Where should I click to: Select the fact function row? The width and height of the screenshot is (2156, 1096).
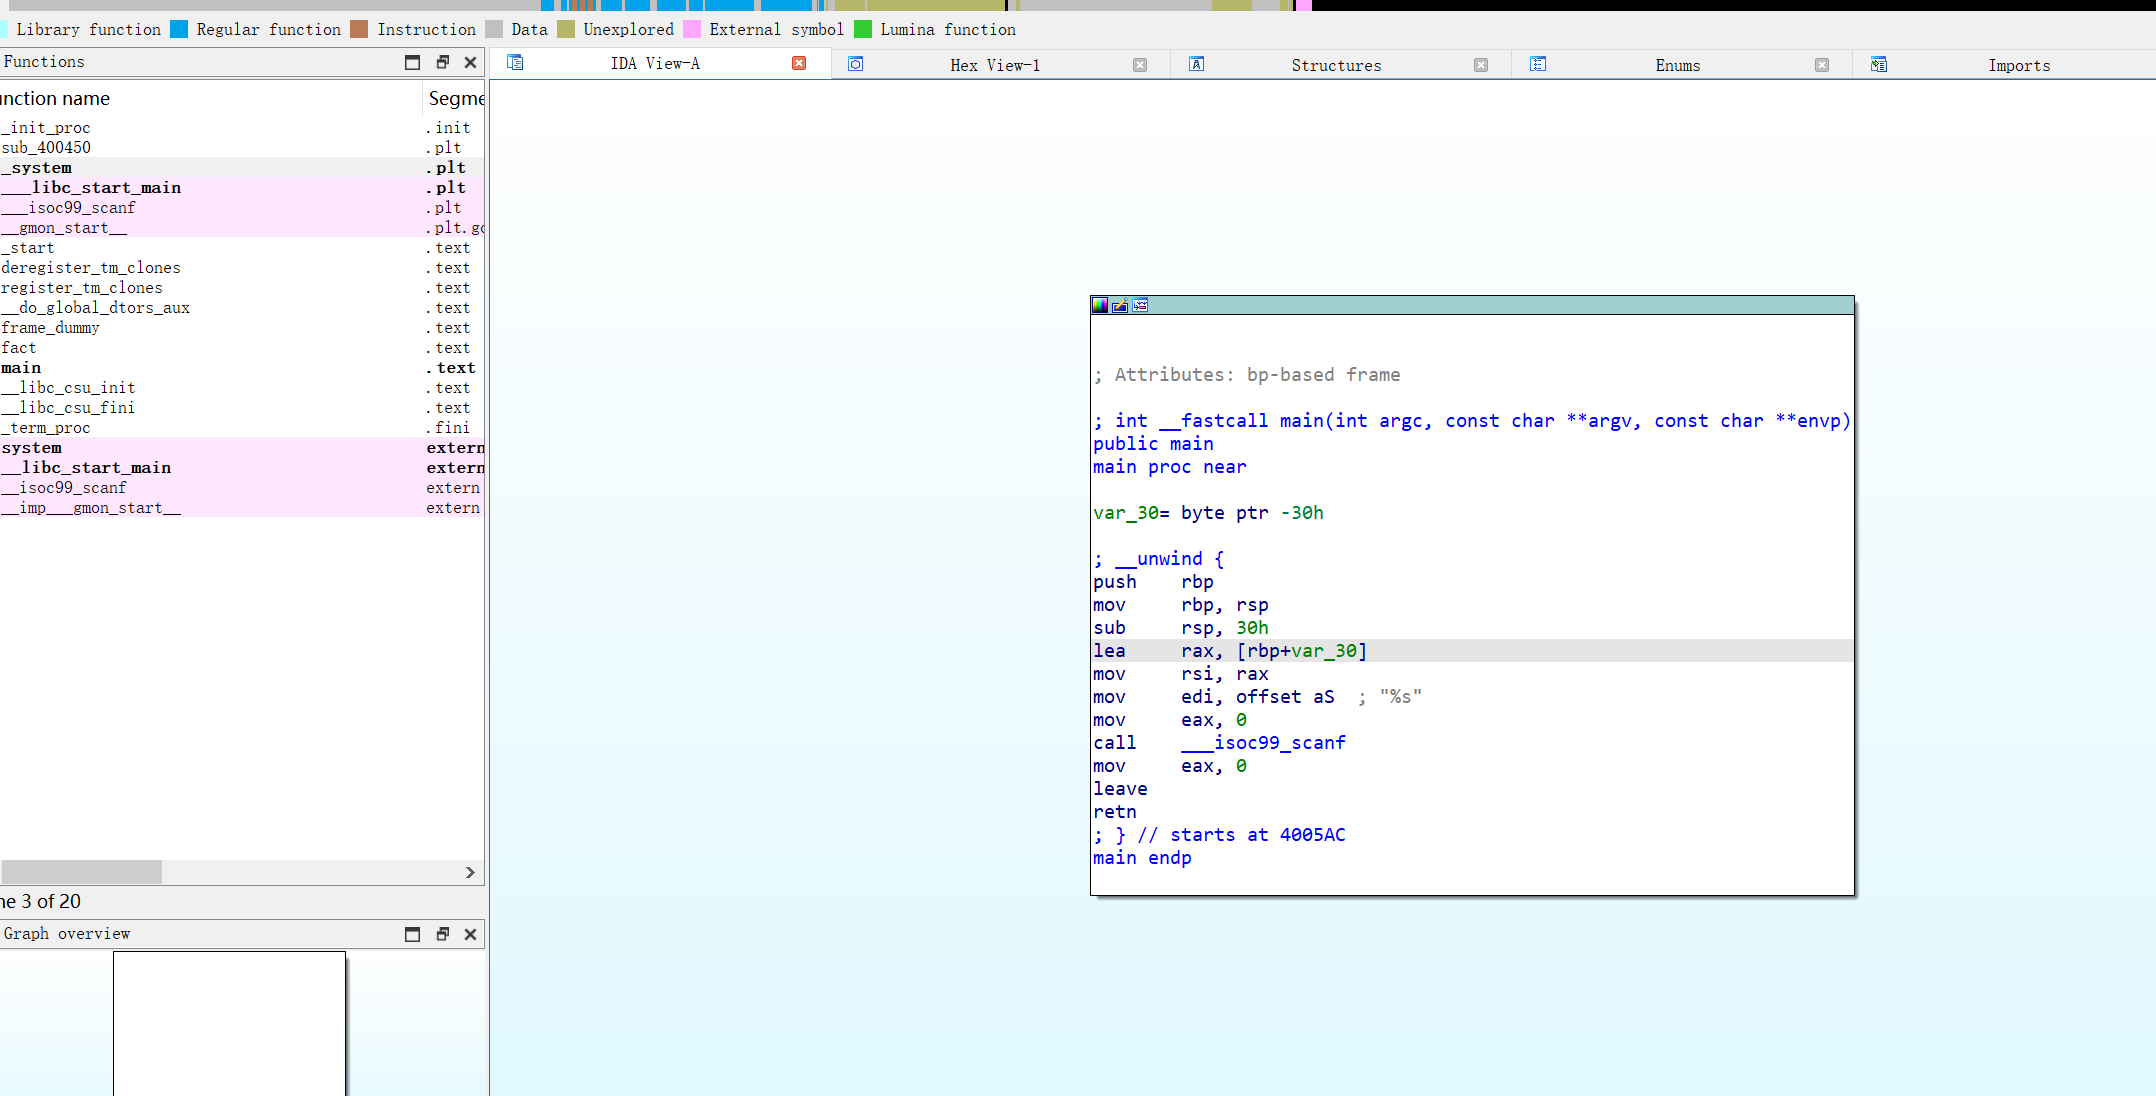(242, 348)
